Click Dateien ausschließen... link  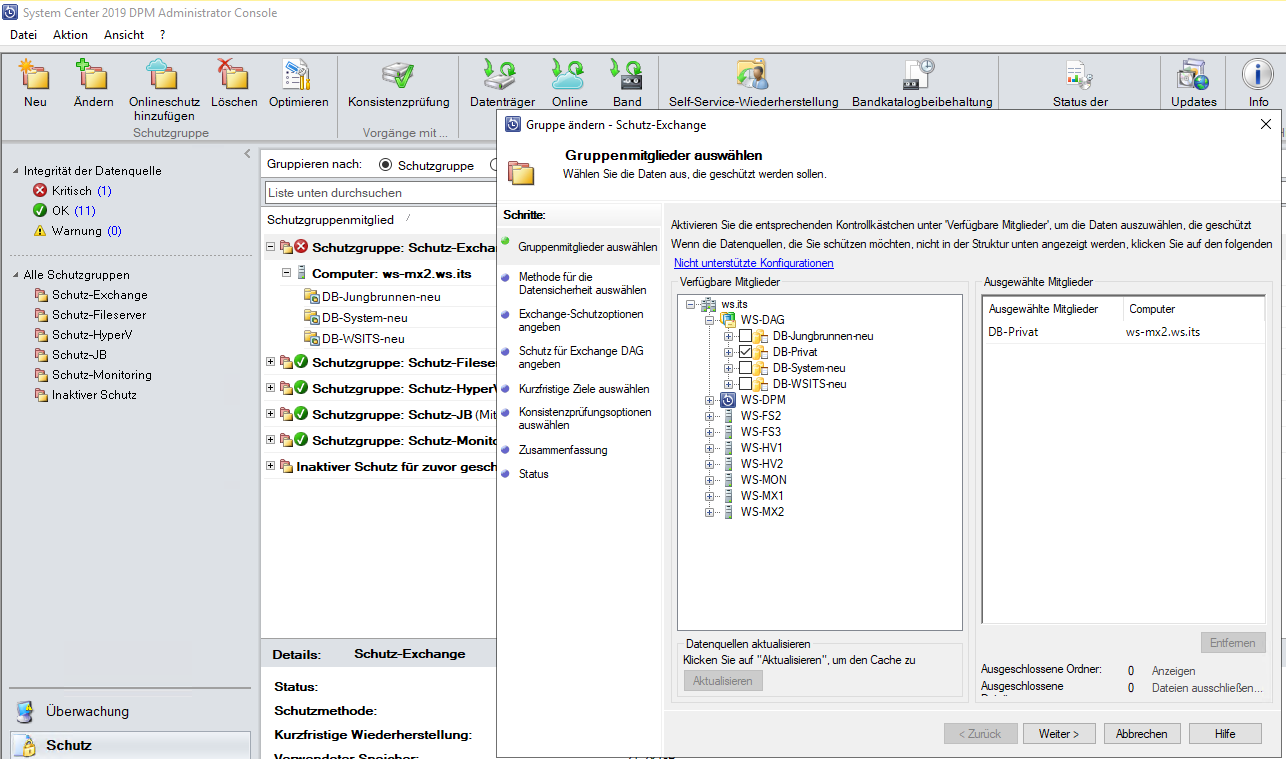point(1207,689)
